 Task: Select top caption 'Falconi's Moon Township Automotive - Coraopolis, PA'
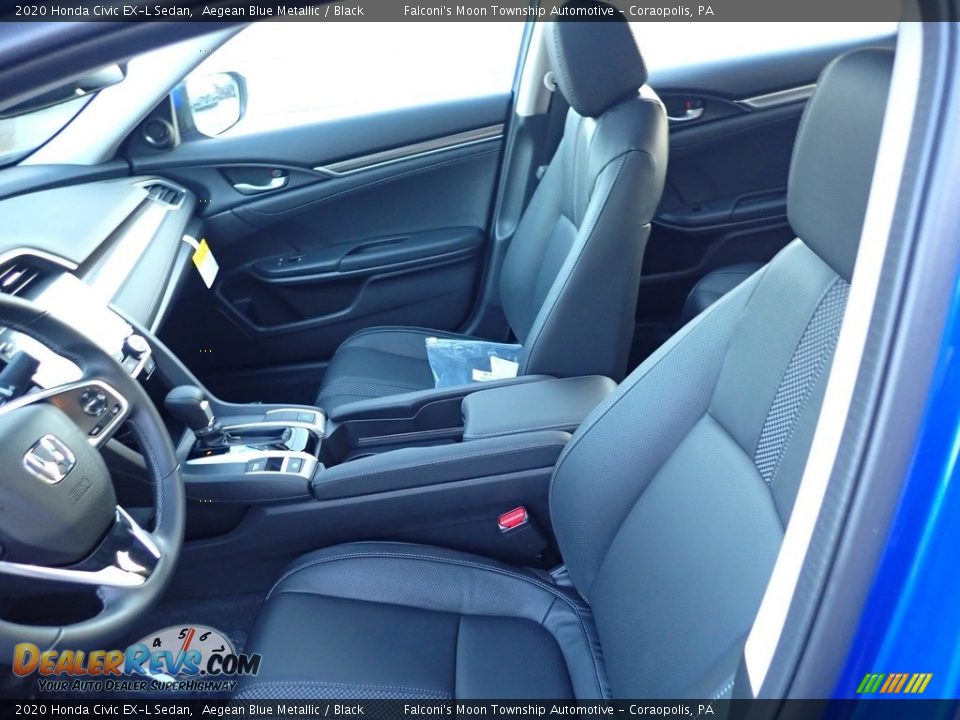(x=558, y=10)
